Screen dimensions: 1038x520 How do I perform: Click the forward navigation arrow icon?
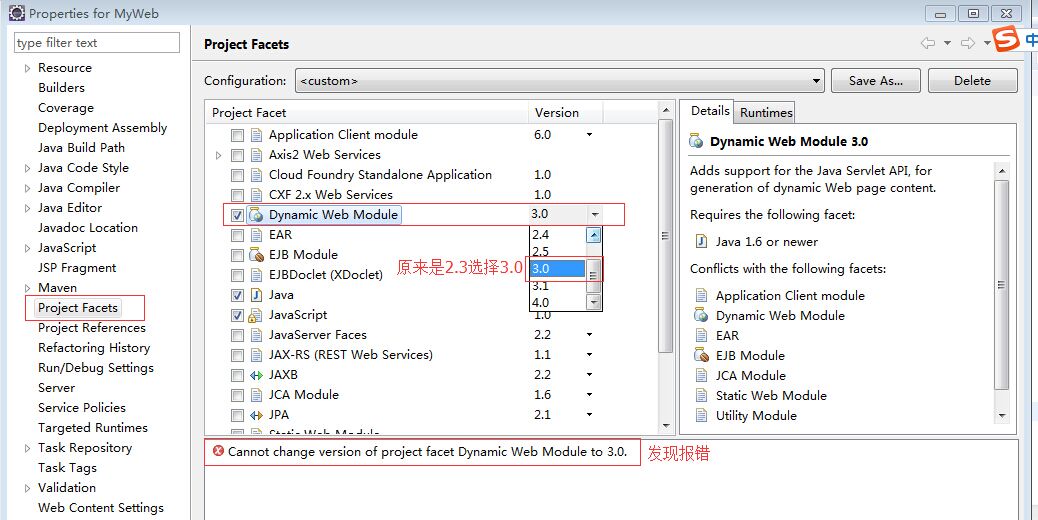[x=968, y=43]
